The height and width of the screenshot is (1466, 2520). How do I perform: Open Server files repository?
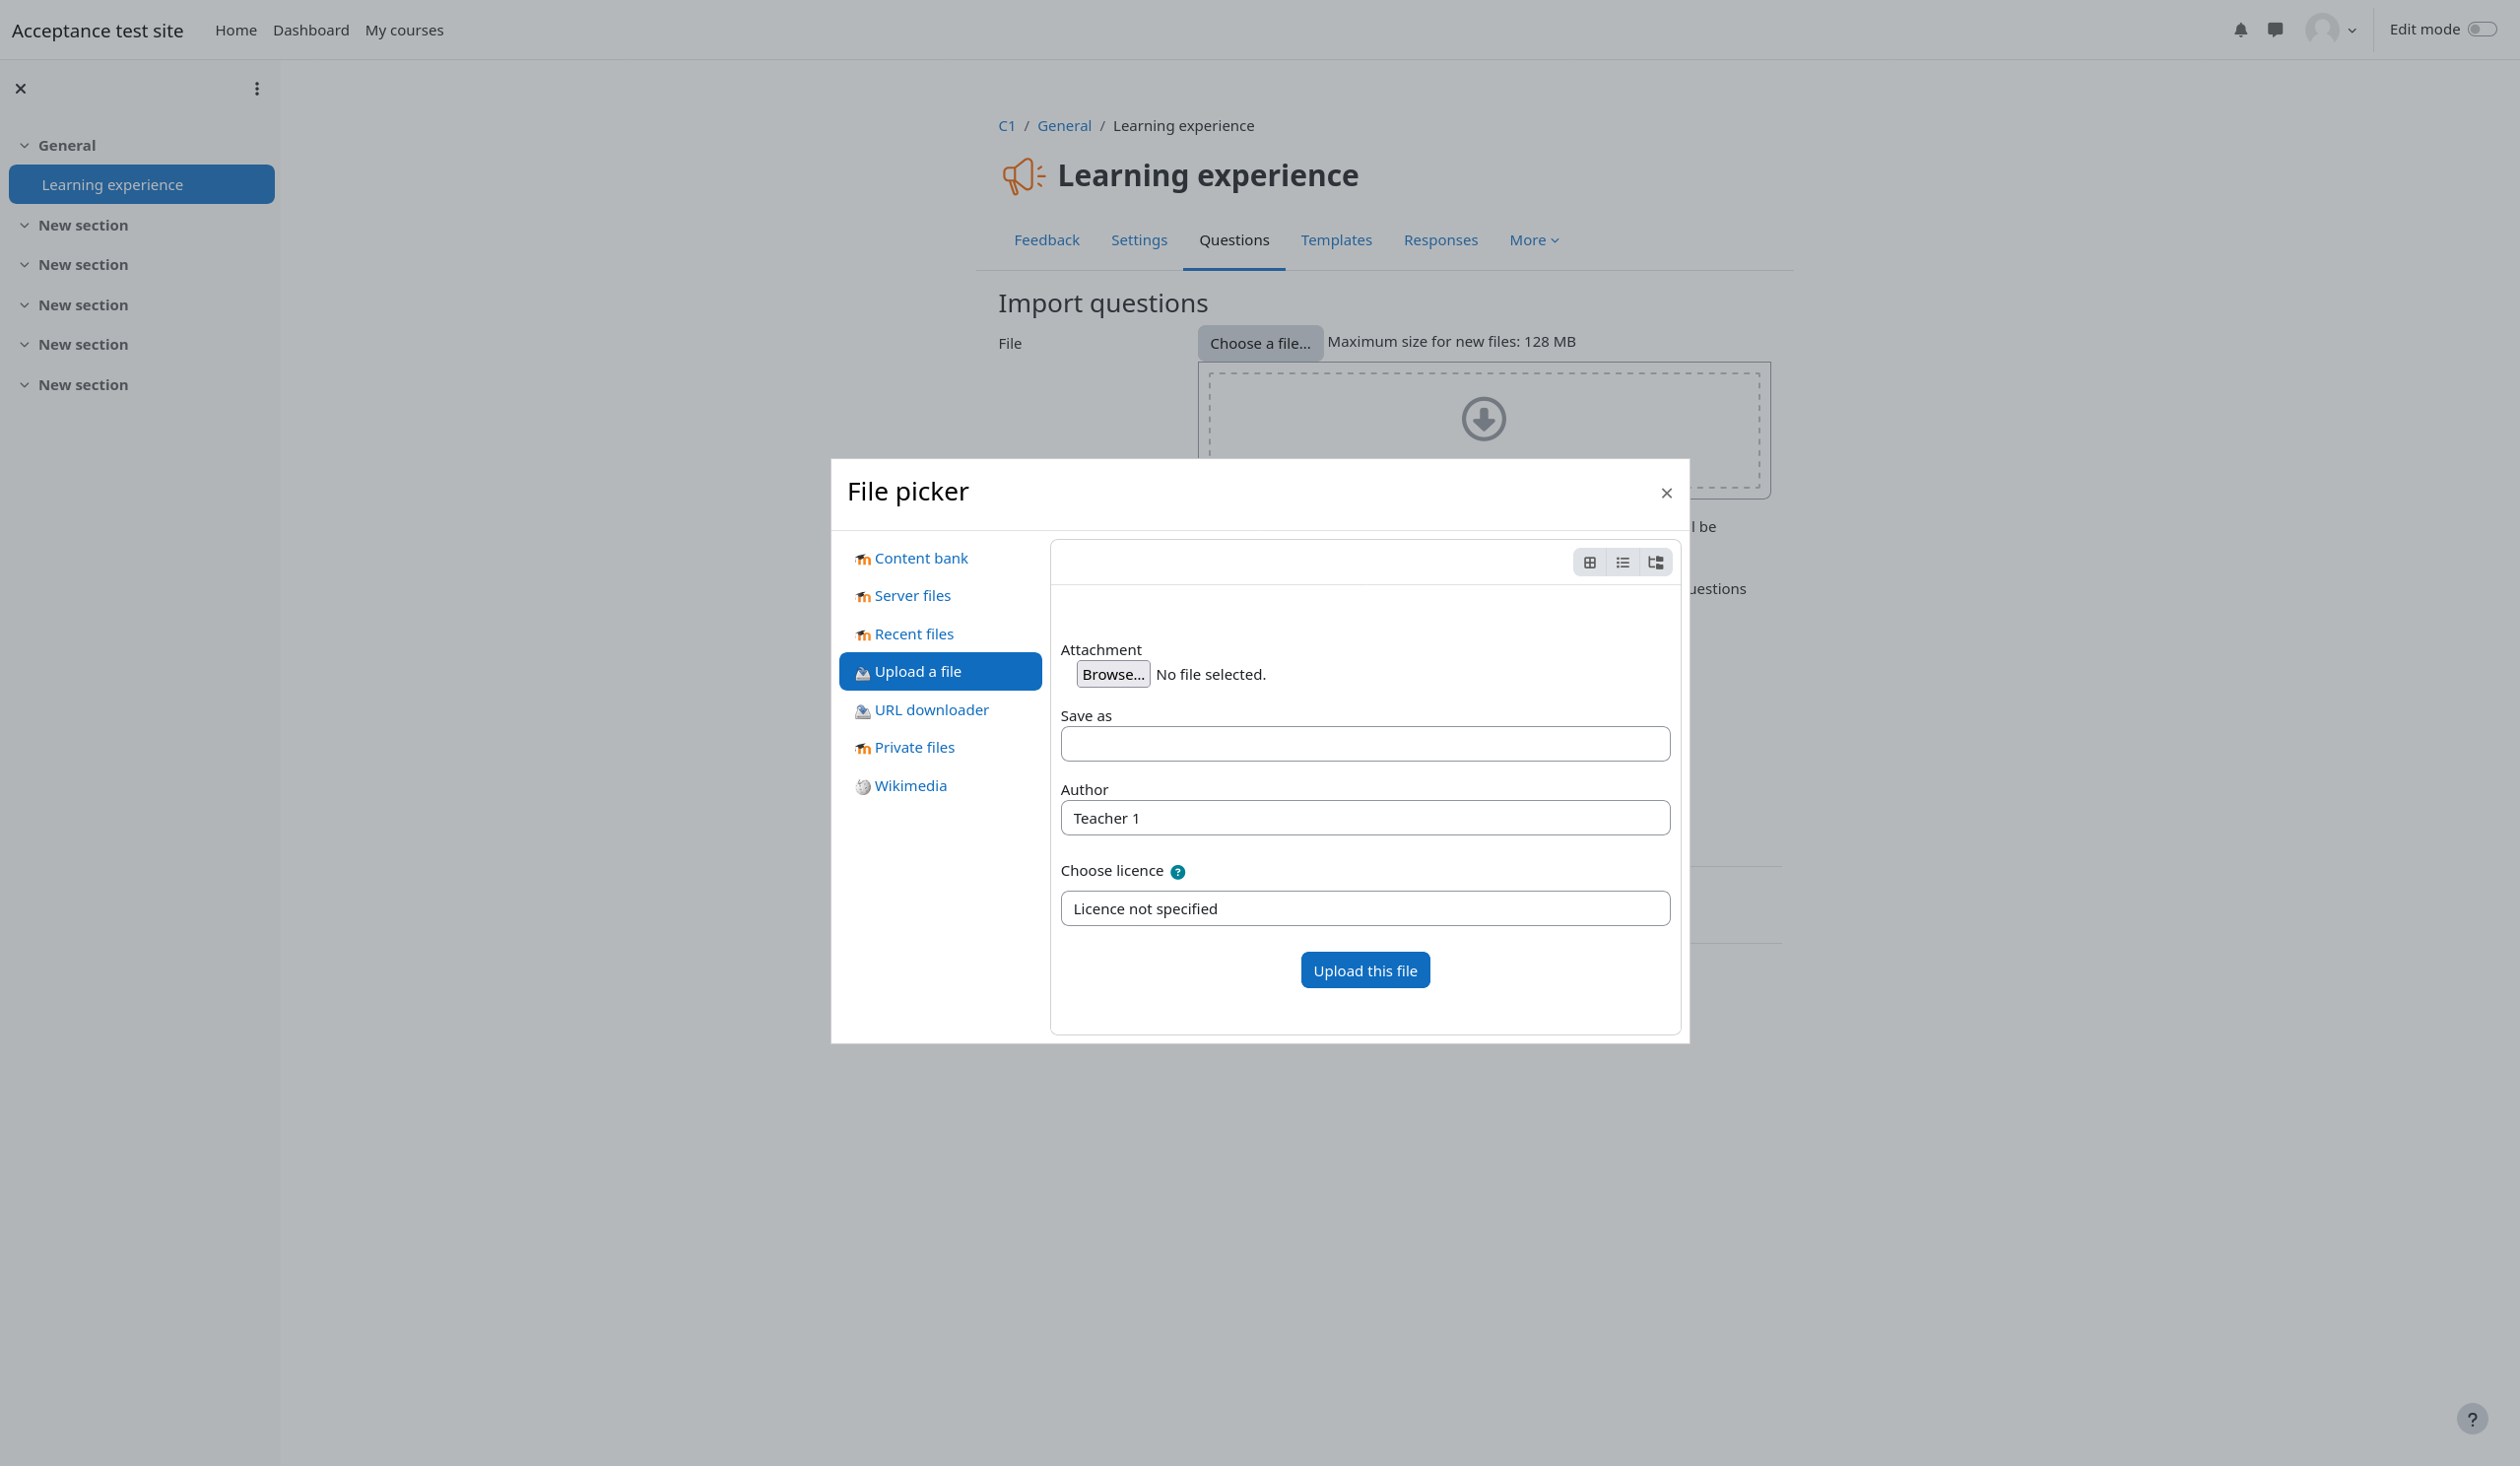click(x=911, y=596)
